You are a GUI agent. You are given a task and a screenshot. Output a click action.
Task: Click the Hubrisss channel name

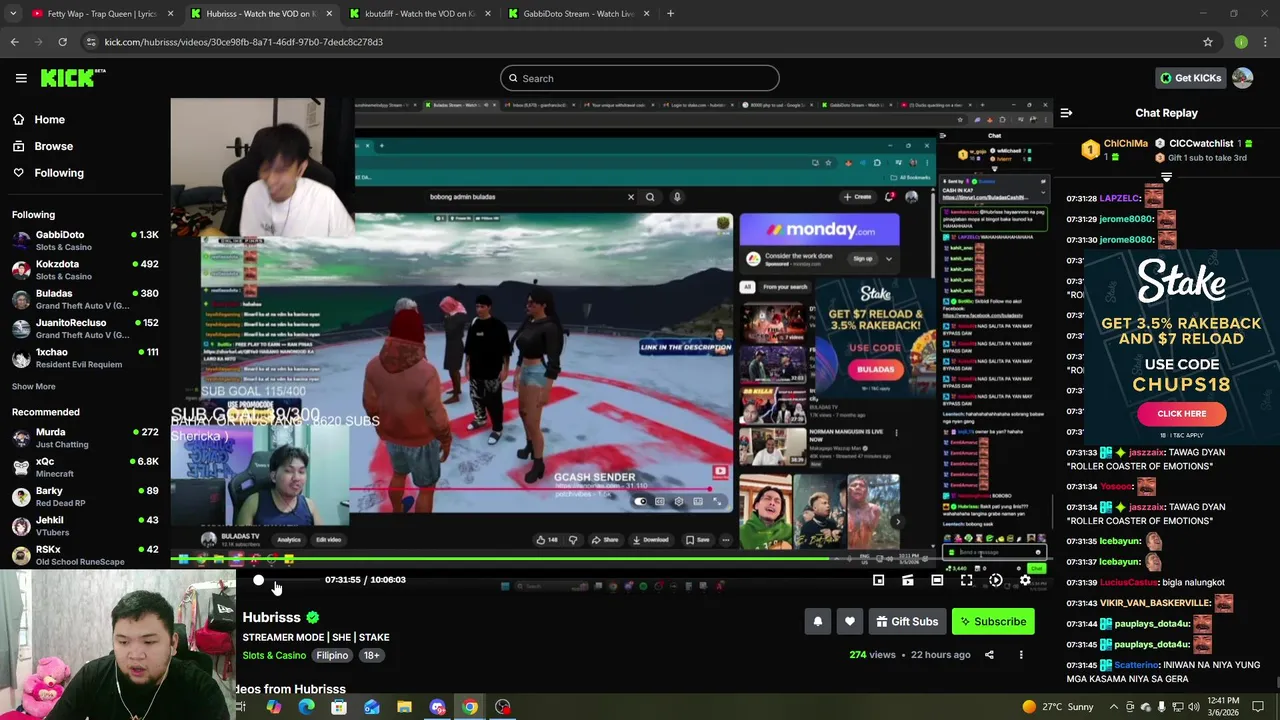(x=271, y=618)
